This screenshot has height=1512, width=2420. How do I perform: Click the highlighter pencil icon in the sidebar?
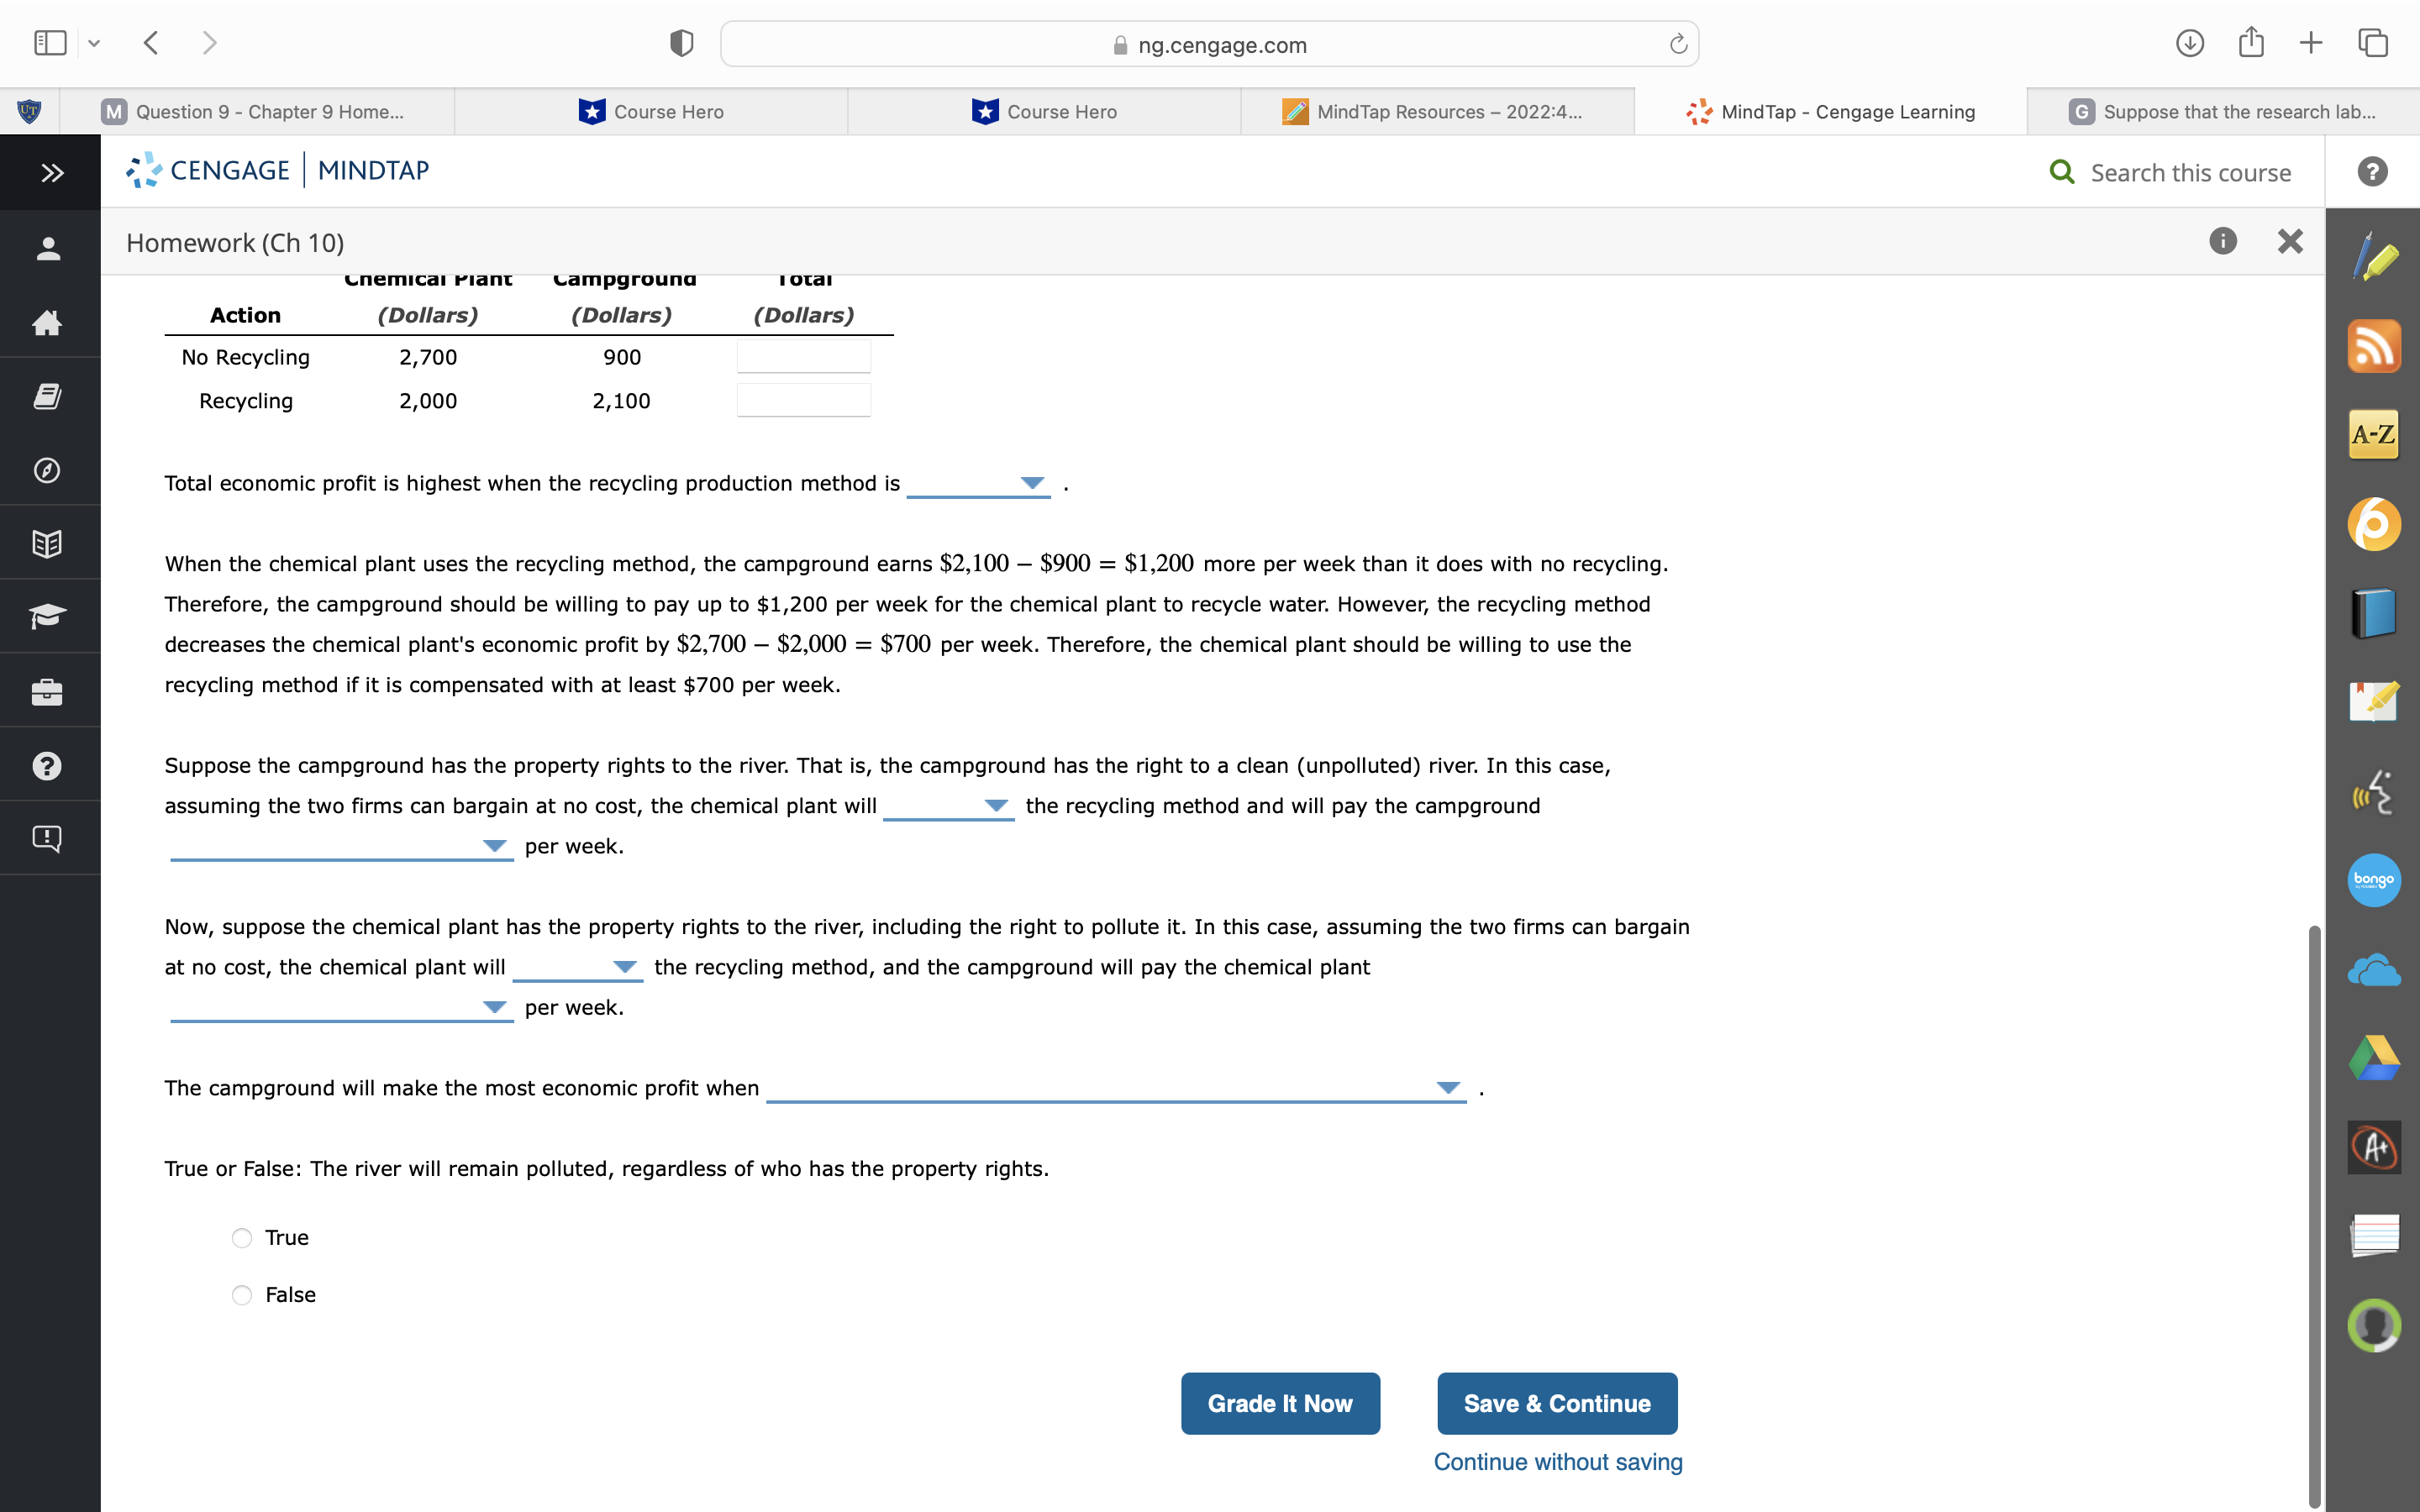(2373, 258)
